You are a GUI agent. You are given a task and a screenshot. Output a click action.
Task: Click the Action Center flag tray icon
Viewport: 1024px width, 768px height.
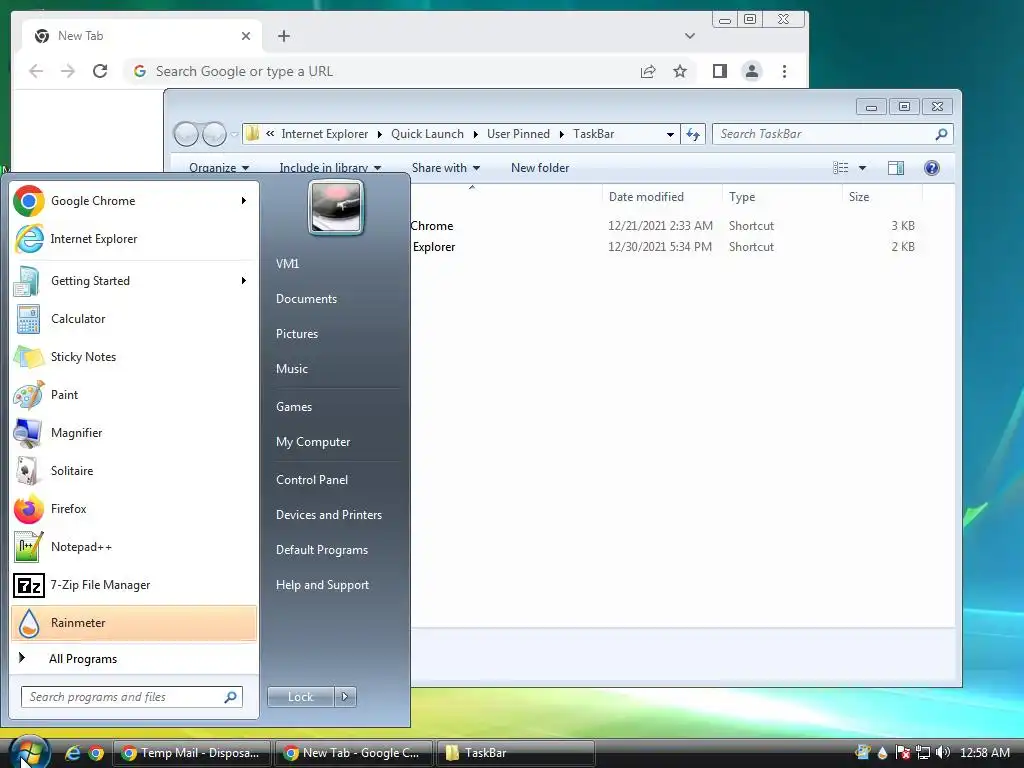[903, 752]
